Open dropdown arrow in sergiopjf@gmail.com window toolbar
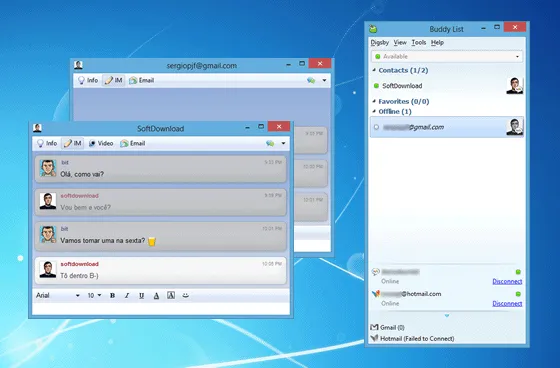The width and height of the screenshot is (560, 368). pos(324,80)
